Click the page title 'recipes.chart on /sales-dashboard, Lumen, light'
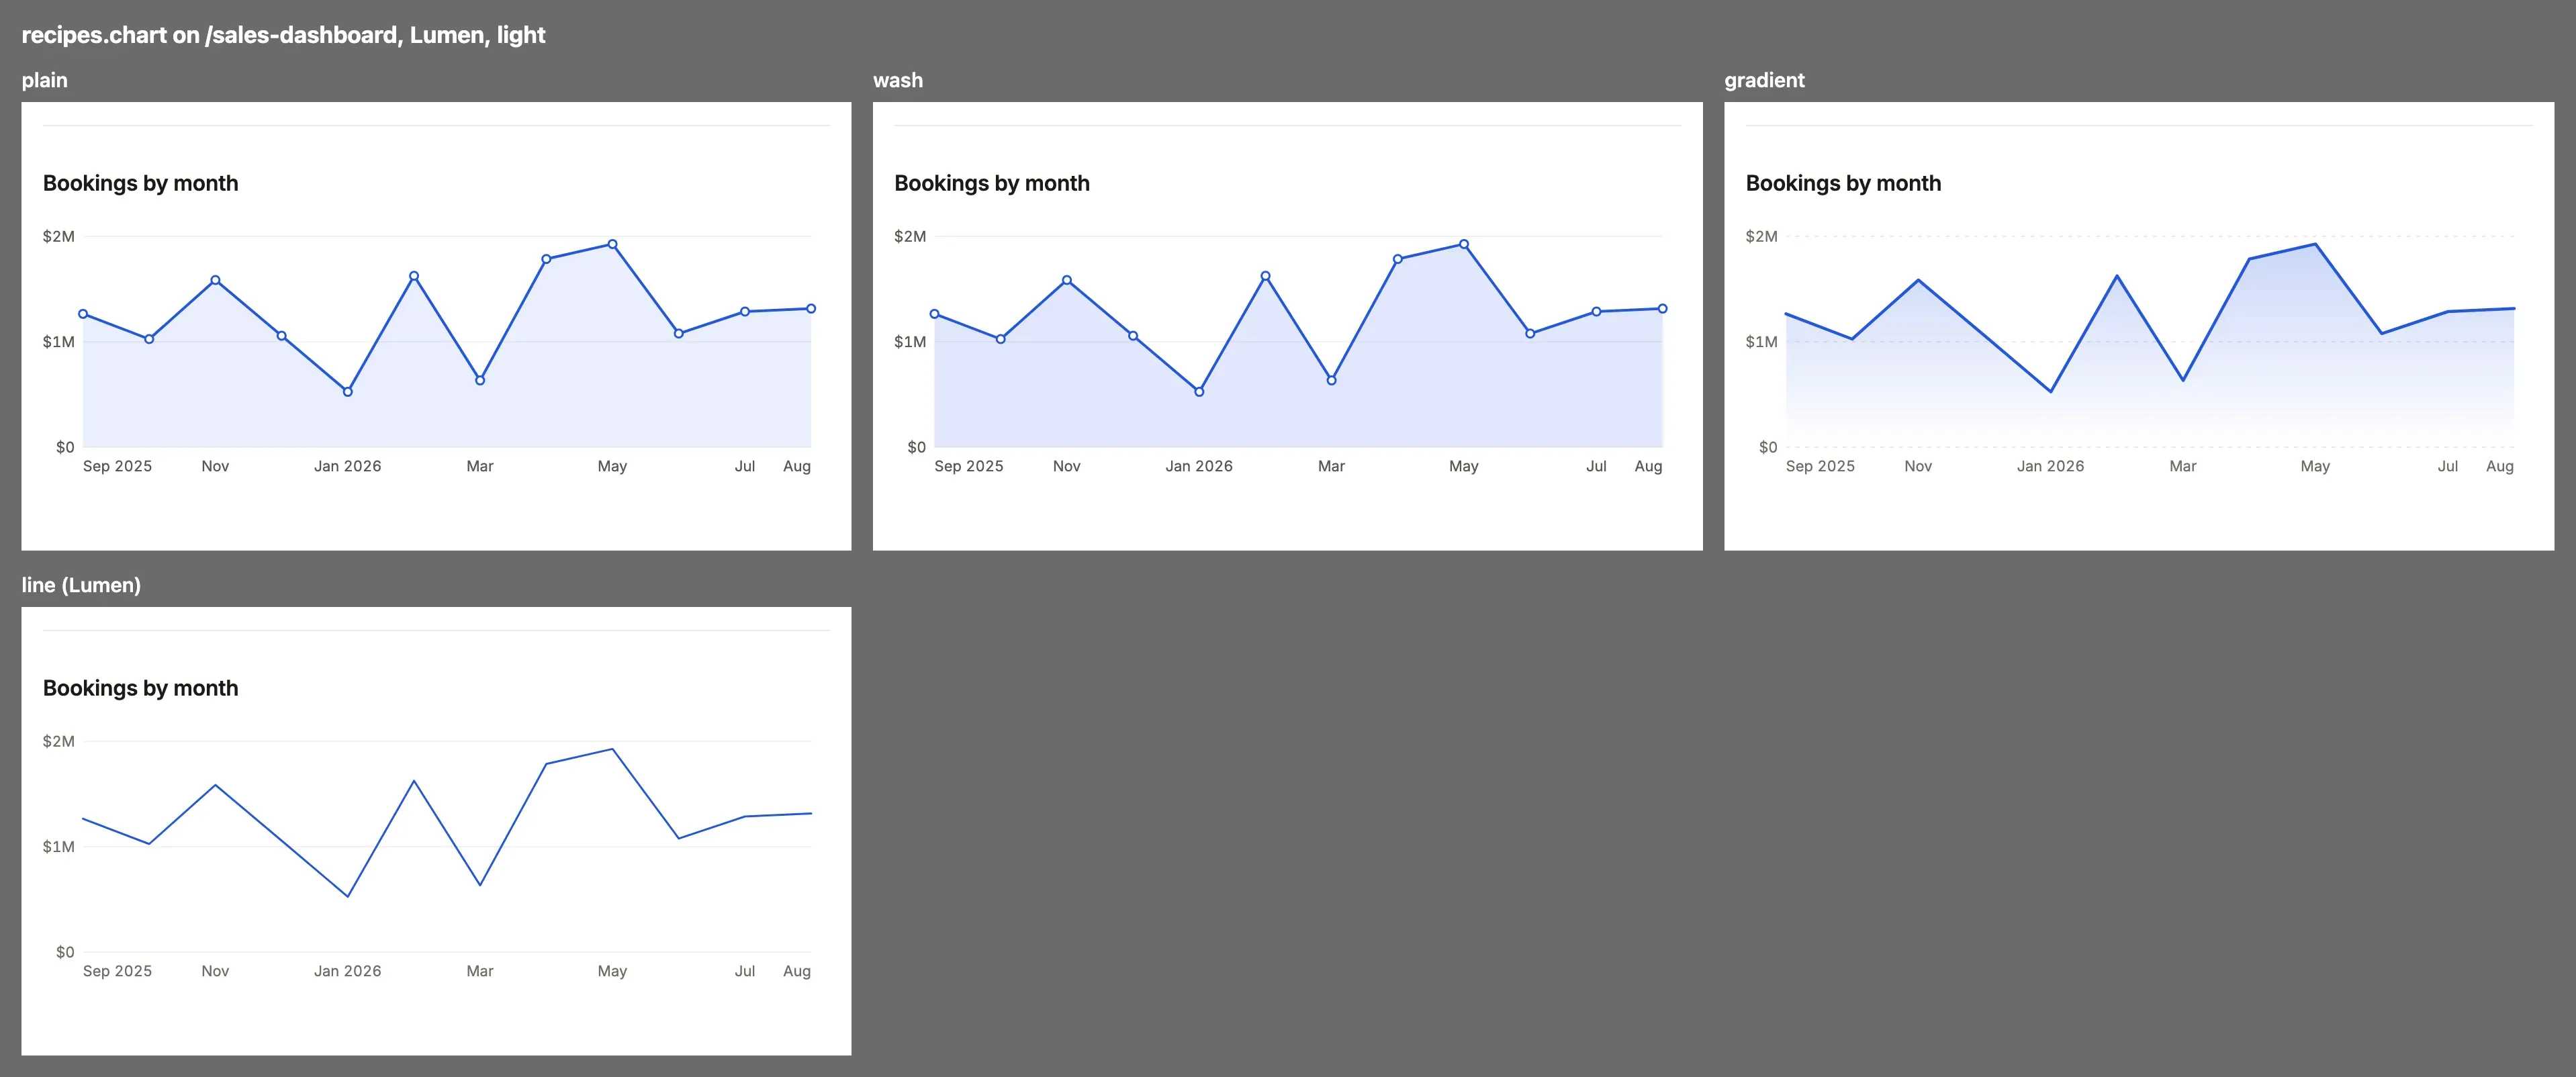 click(283, 35)
